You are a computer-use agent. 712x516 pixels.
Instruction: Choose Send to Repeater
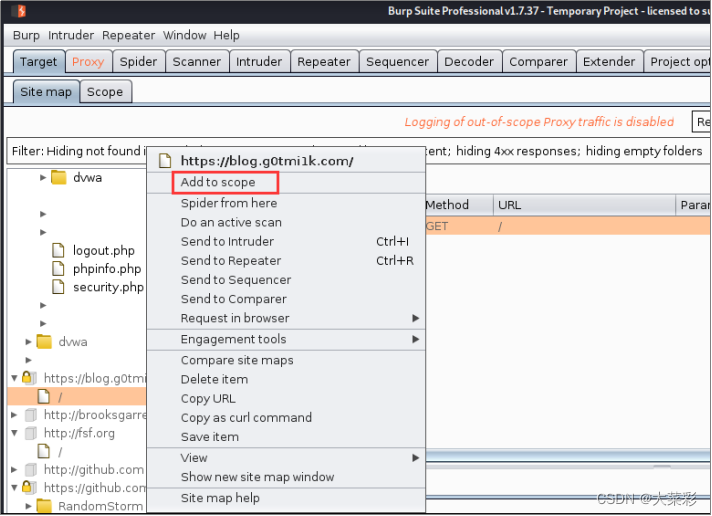coord(286,261)
